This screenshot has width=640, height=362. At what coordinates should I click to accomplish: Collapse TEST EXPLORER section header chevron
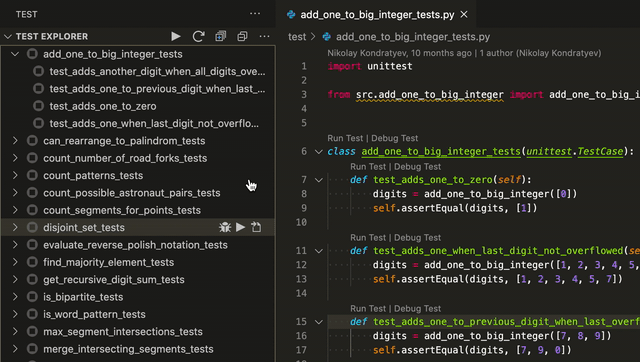8,36
